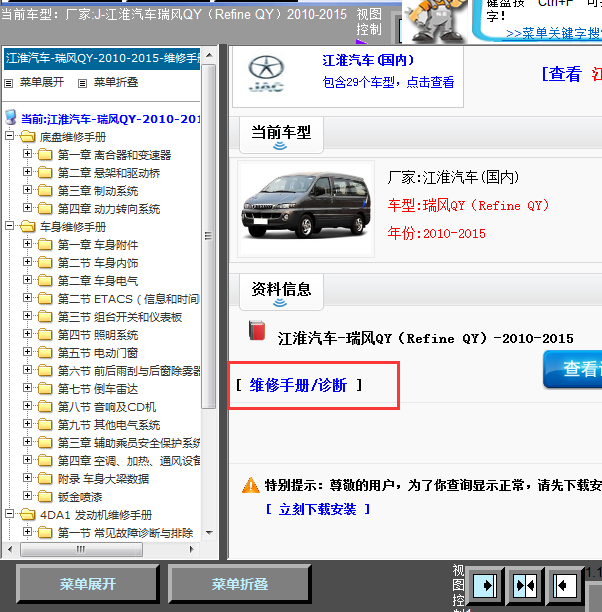Click the bottom 菜单折叠 button

click(240, 584)
